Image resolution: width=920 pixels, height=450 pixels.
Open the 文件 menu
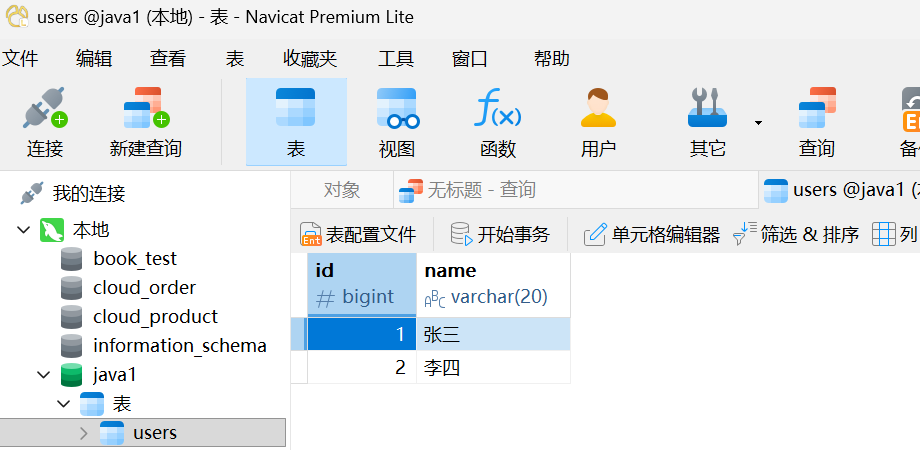[x=20, y=59]
